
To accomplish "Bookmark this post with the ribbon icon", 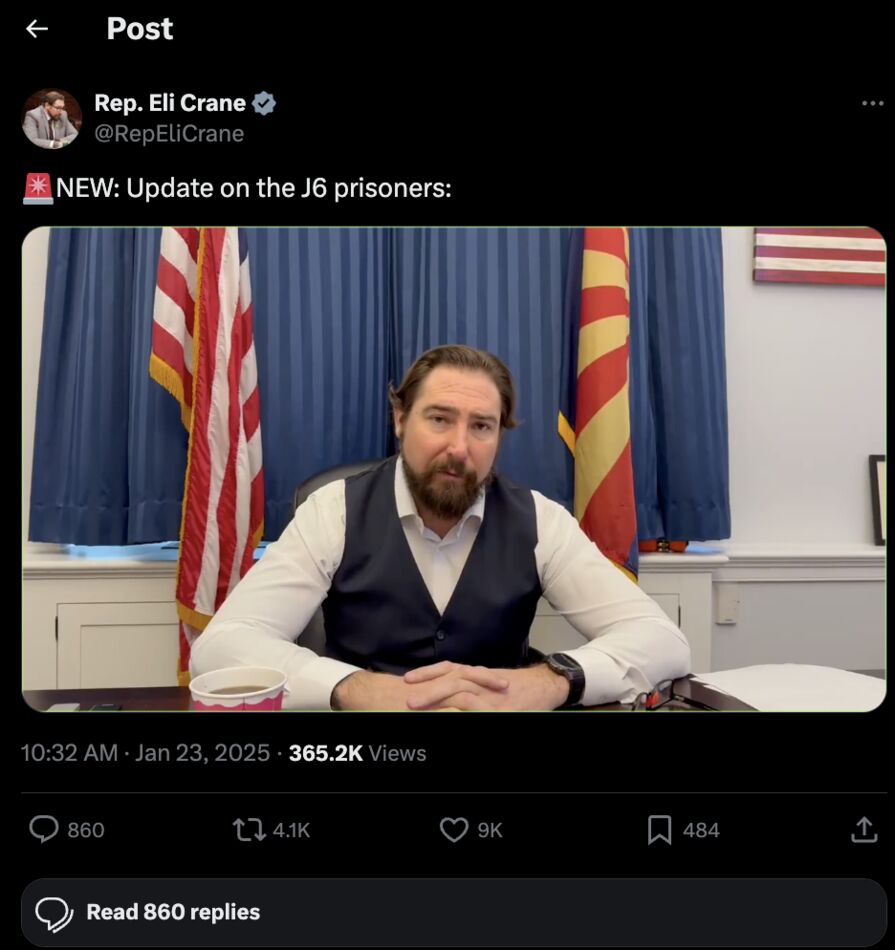I will click(x=659, y=829).
